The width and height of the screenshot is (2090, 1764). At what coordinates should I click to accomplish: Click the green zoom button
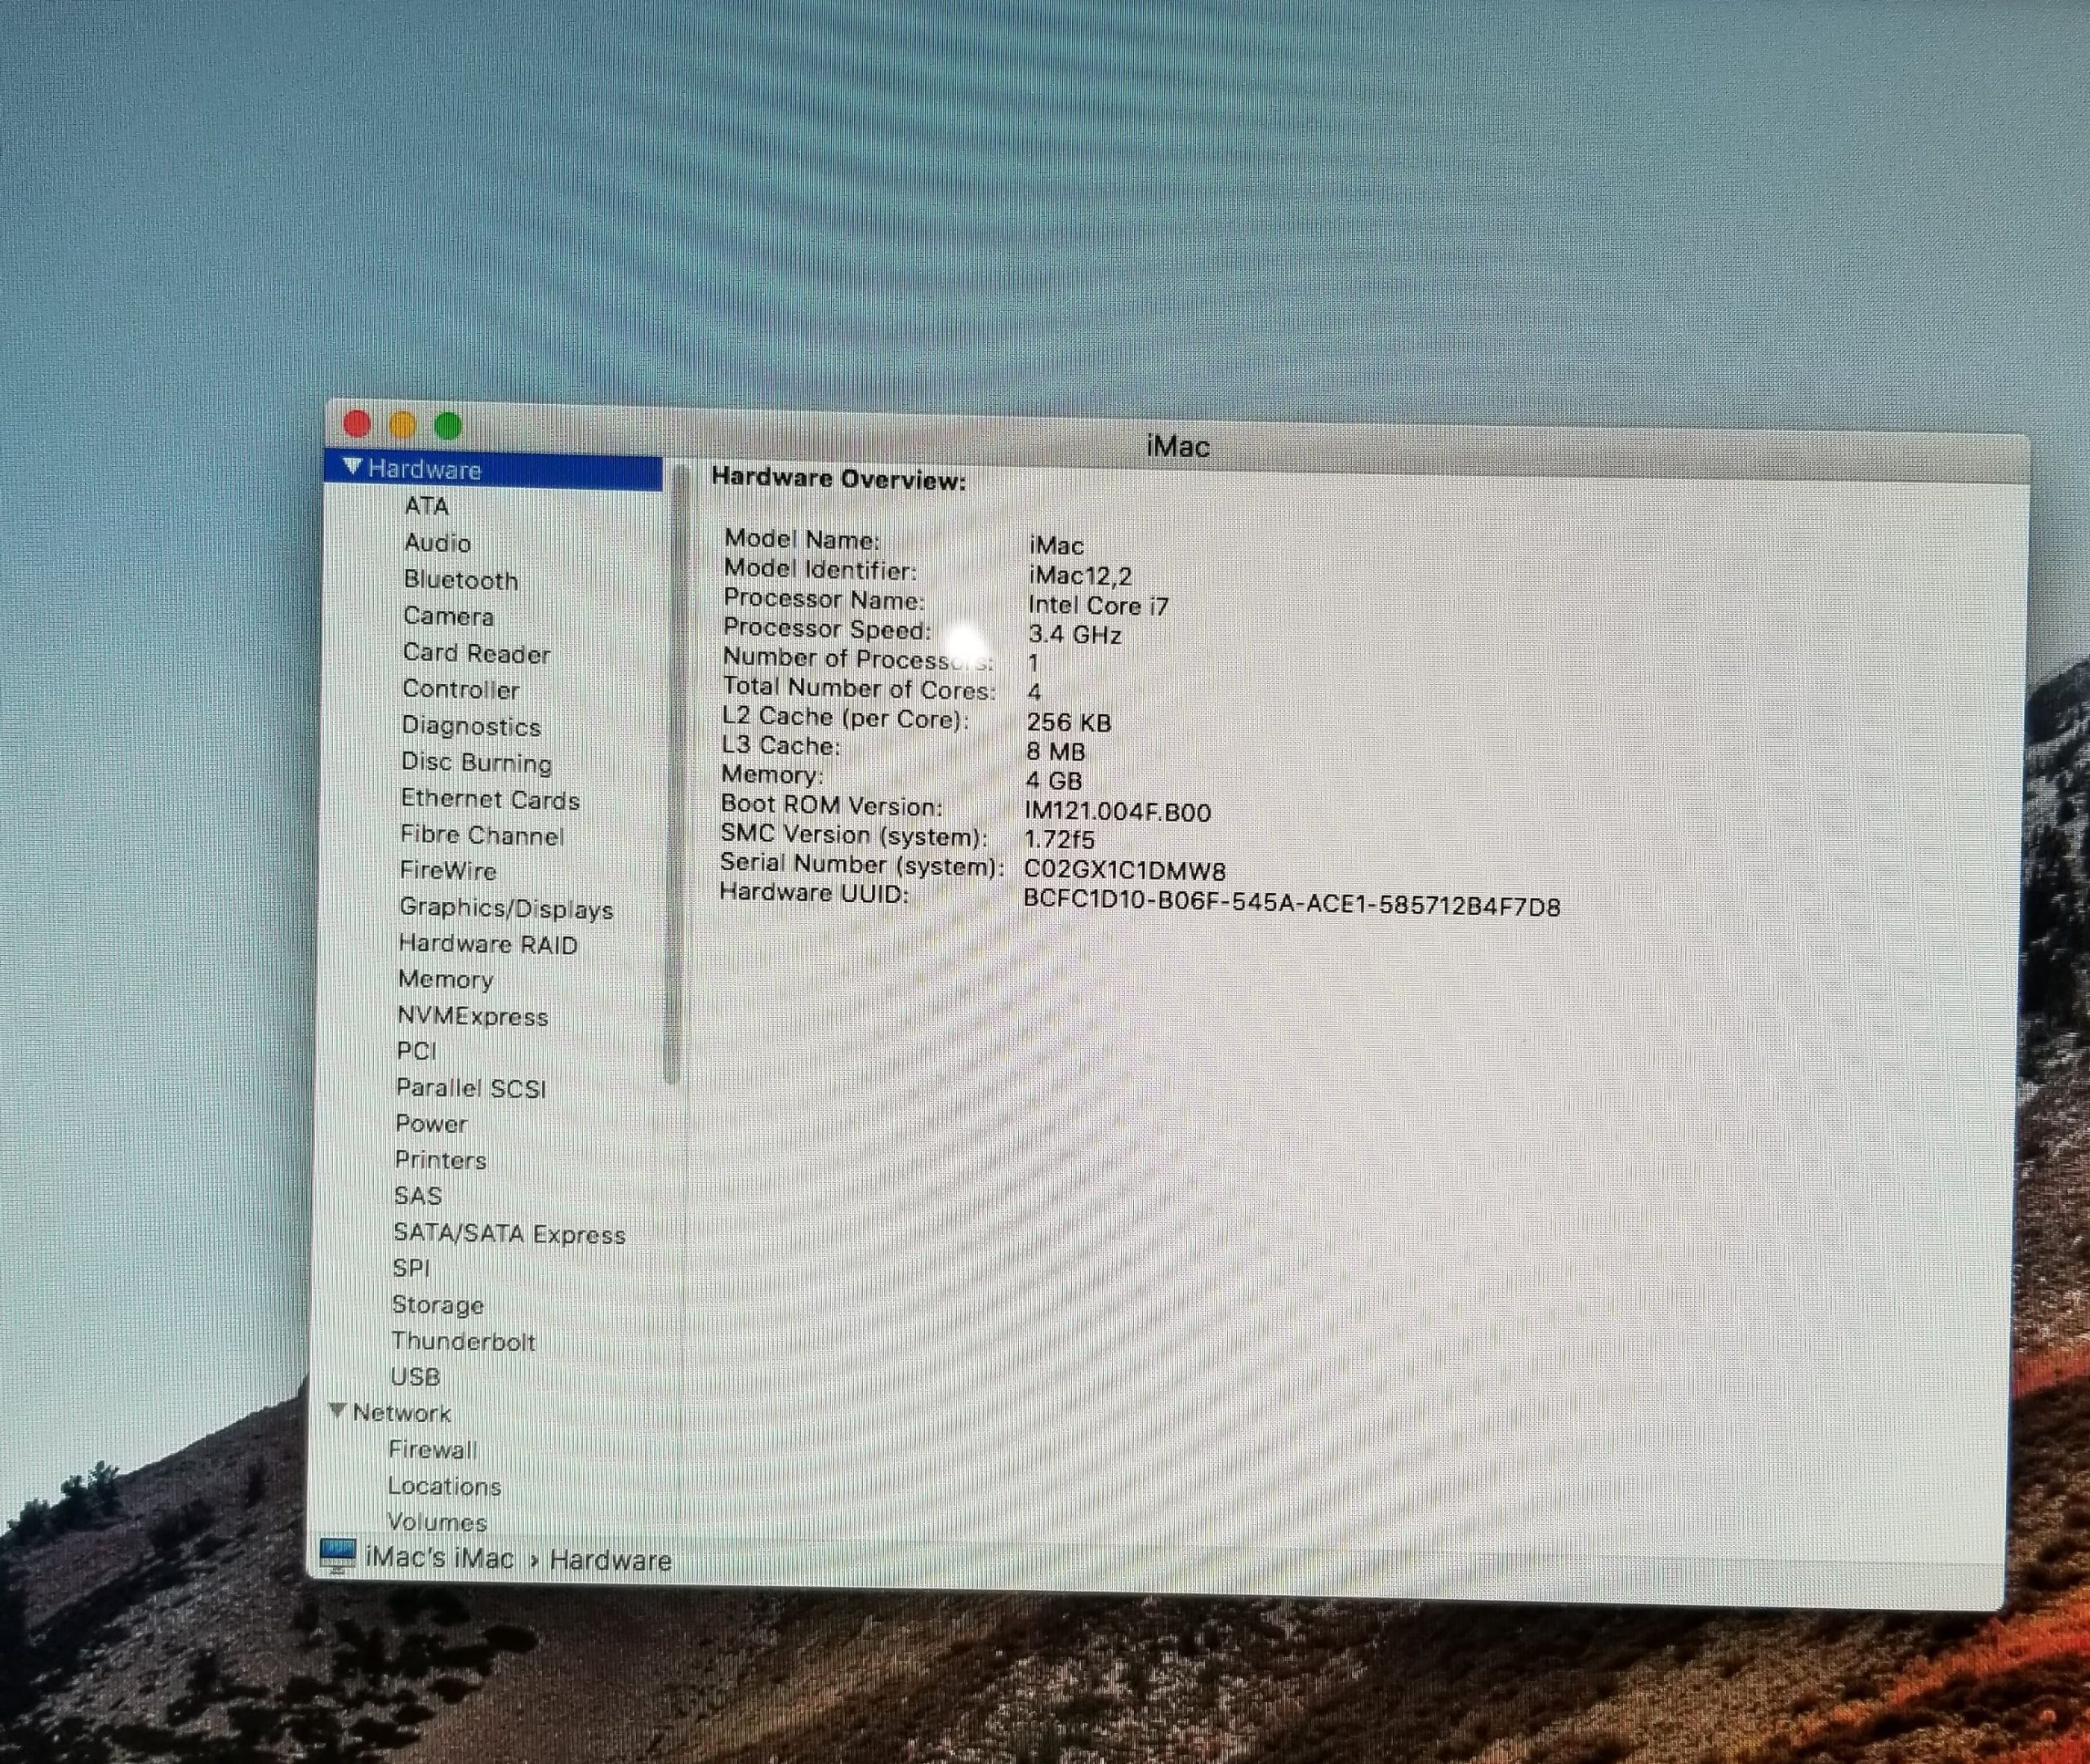pyautogui.click(x=448, y=426)
